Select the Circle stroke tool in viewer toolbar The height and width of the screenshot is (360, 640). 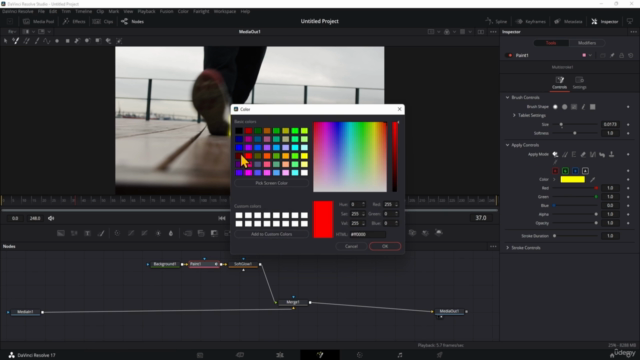57,41
